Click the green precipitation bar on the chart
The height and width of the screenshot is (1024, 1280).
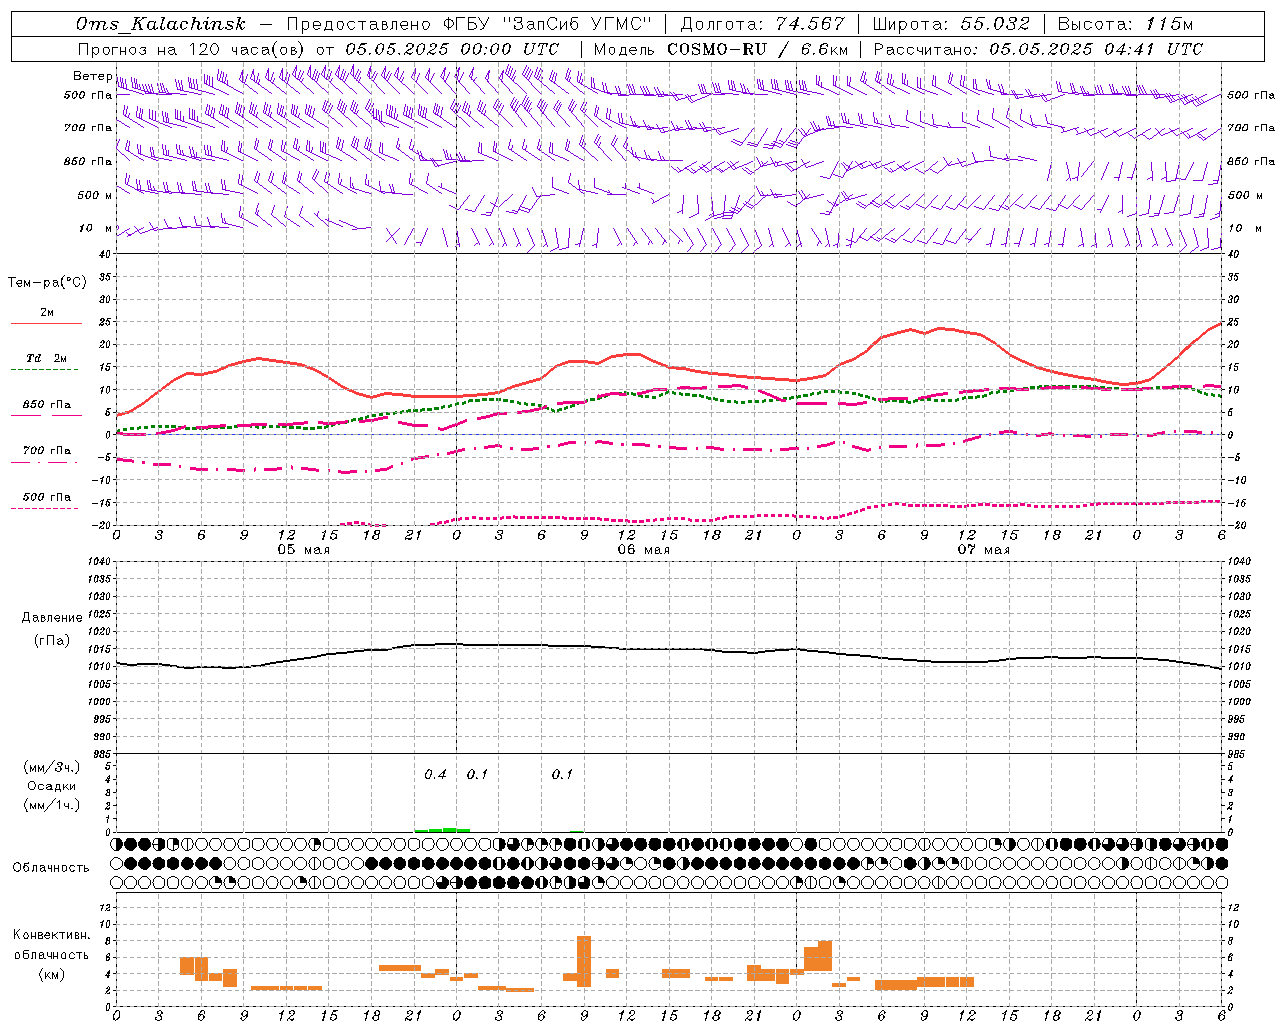(443, 829)
